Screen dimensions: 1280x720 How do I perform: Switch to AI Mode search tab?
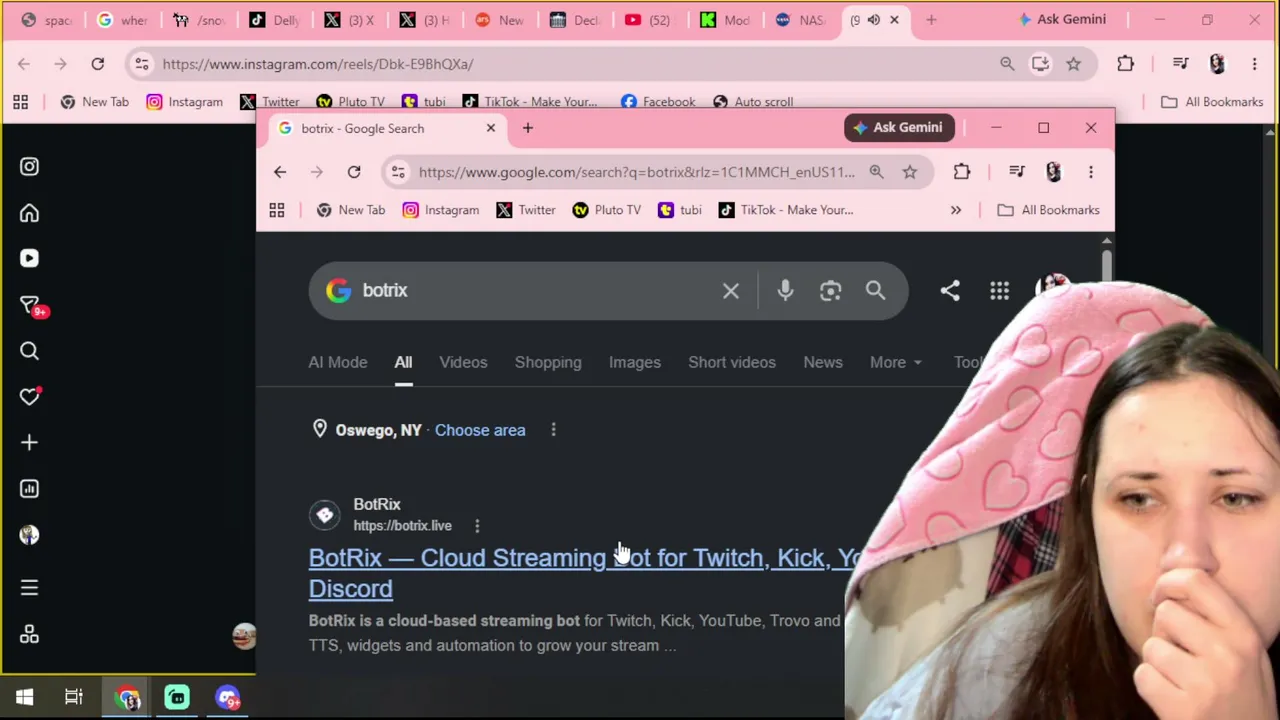pos(338,362)
